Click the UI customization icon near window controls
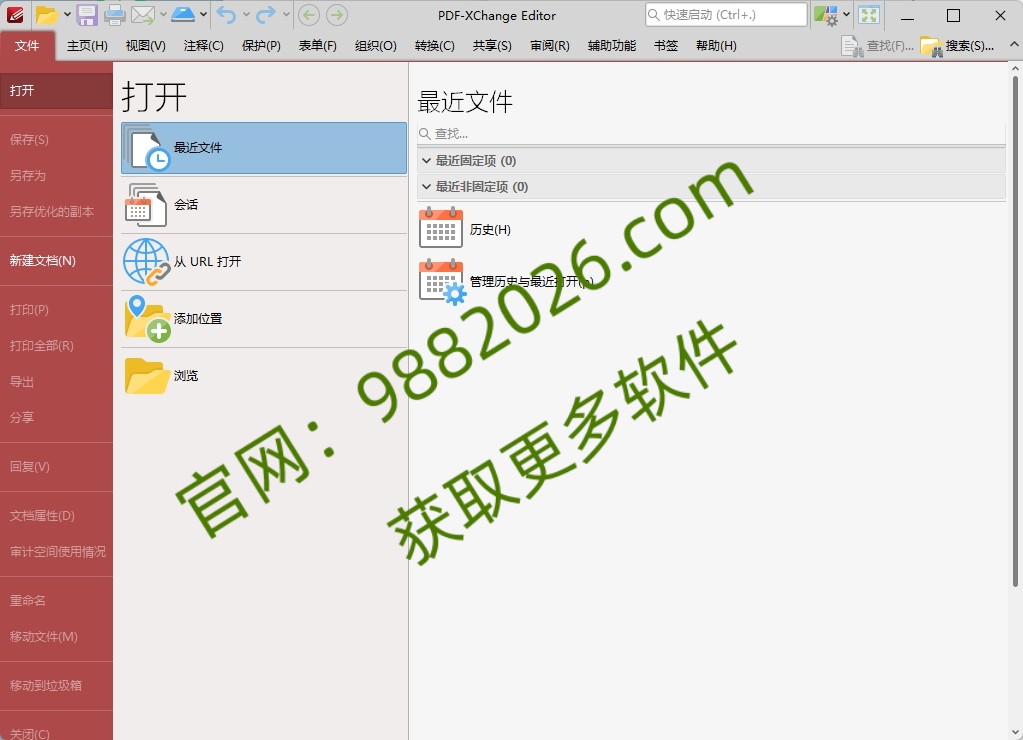 tap(826, 15)
